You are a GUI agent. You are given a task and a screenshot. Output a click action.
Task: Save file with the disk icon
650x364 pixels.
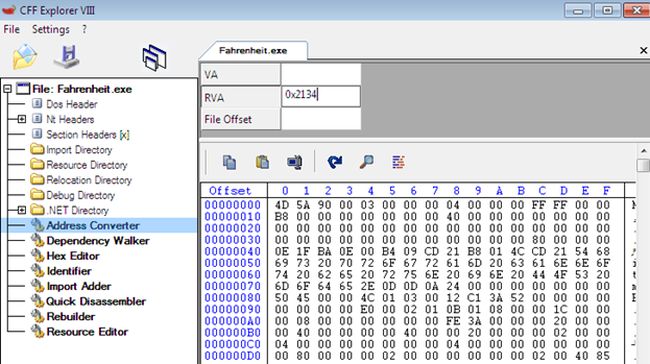coord(67,57)
